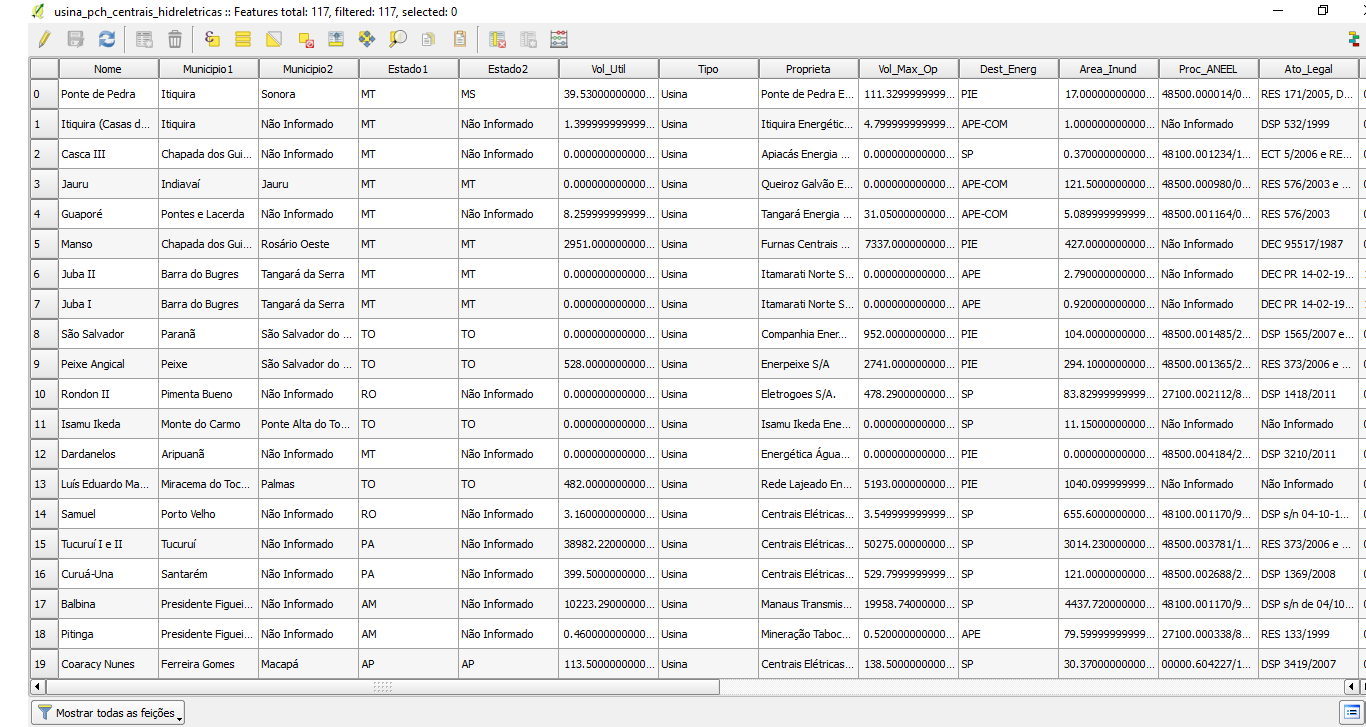Select row 5 by its row header
The image size is (1366, 727).
click(44, 244)
